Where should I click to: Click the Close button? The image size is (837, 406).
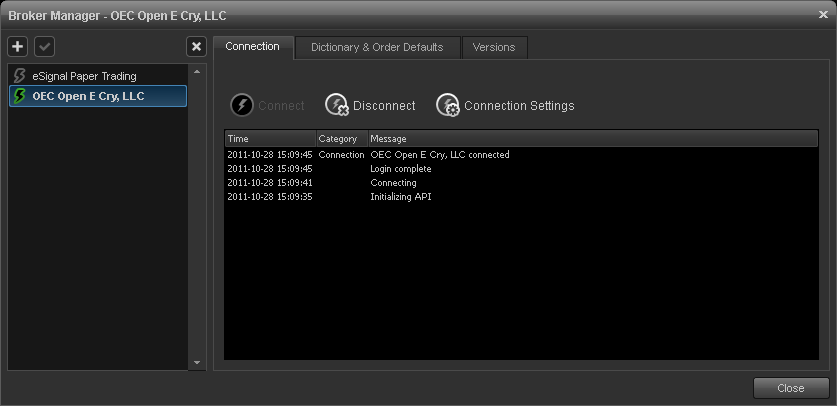[791, 388]
